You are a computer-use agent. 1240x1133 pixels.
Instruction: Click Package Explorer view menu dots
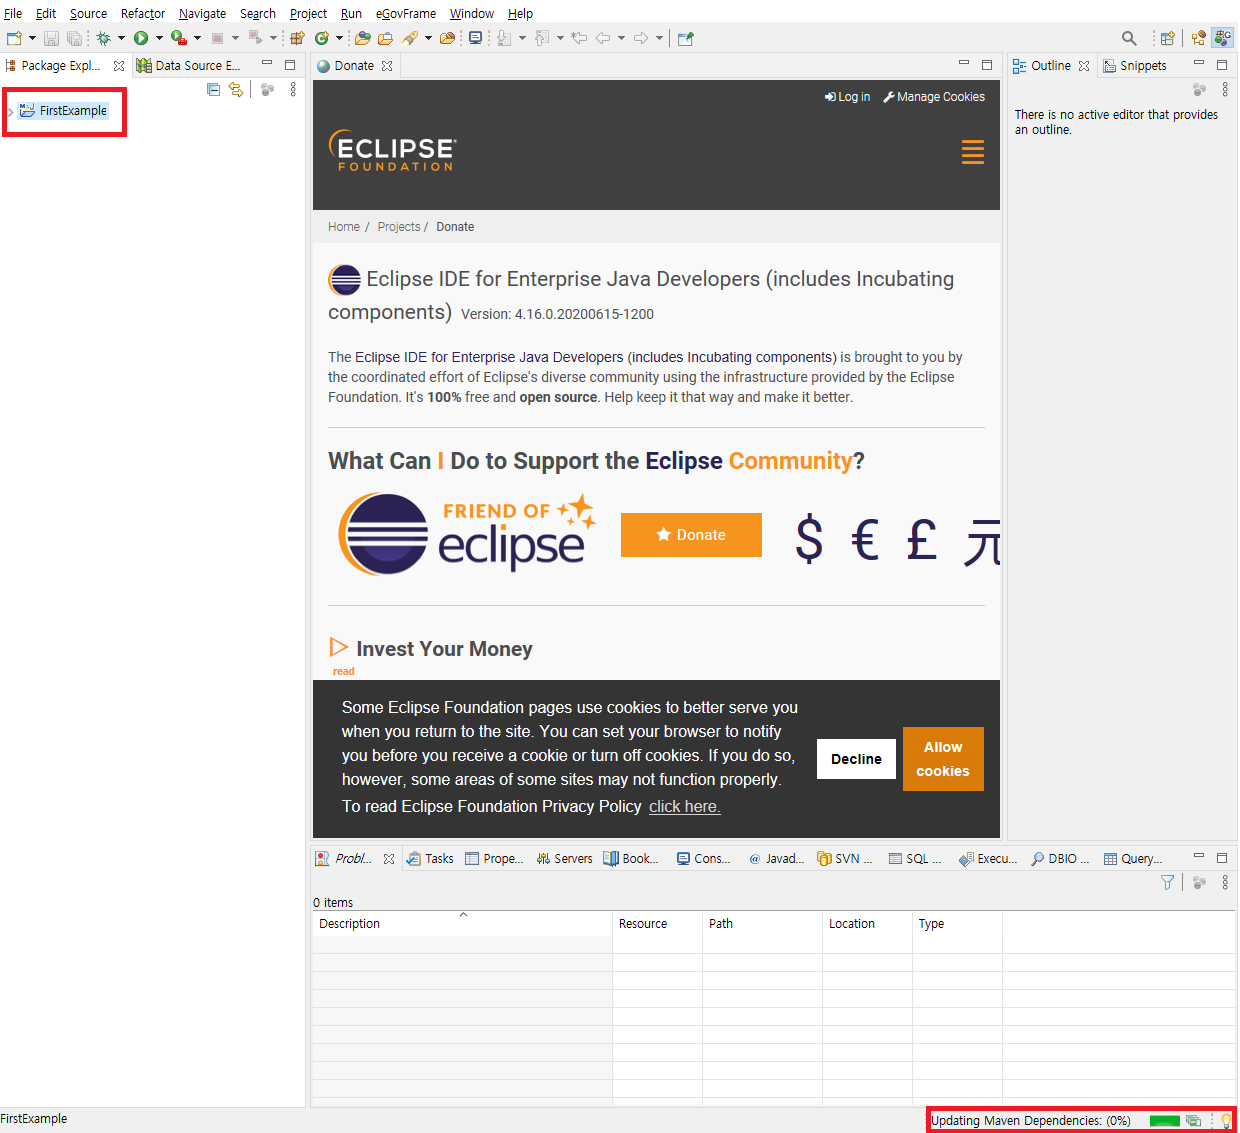(293, 89)
